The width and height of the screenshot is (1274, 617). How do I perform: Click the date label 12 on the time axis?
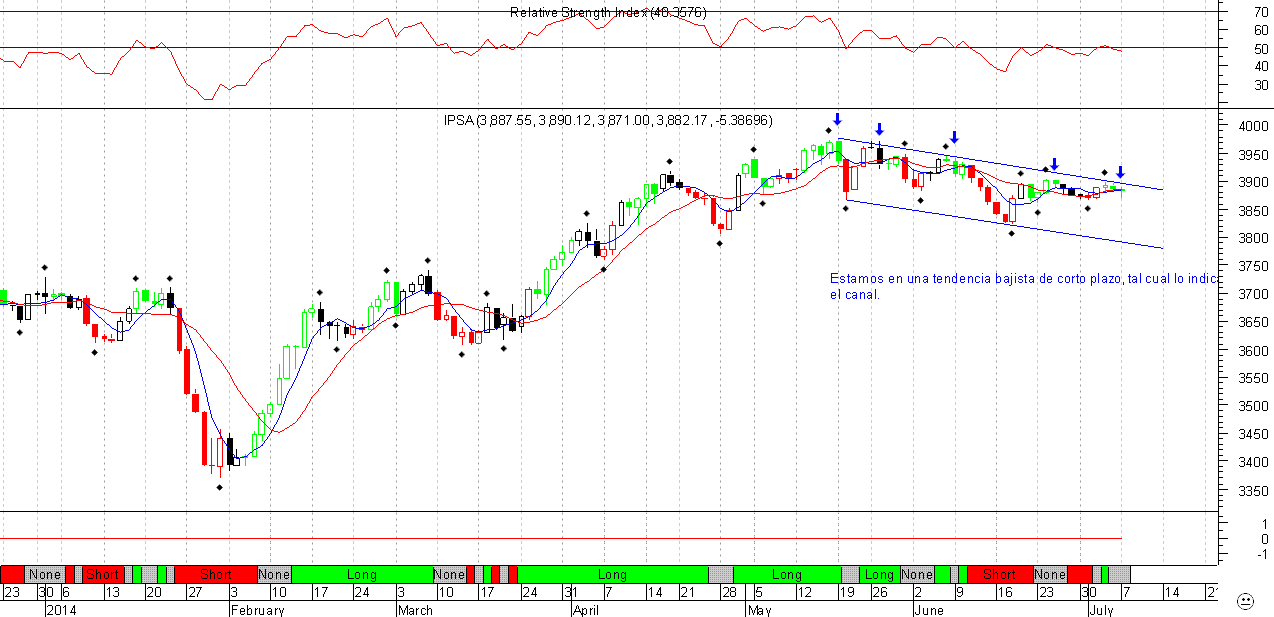(x=803, y=592)
